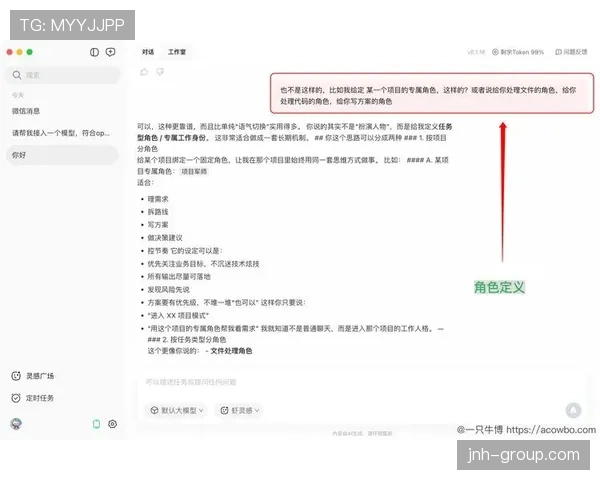600x480 pixels.
Task: Click the 理需求 bullet item
Action: [x=158, y=199]
